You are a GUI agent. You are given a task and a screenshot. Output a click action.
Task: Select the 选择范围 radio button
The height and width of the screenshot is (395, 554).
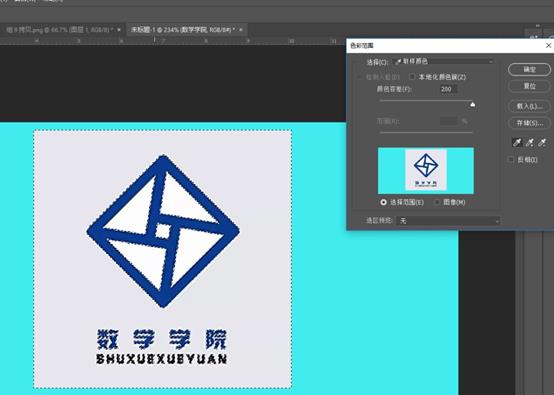(x=383, y=202)
